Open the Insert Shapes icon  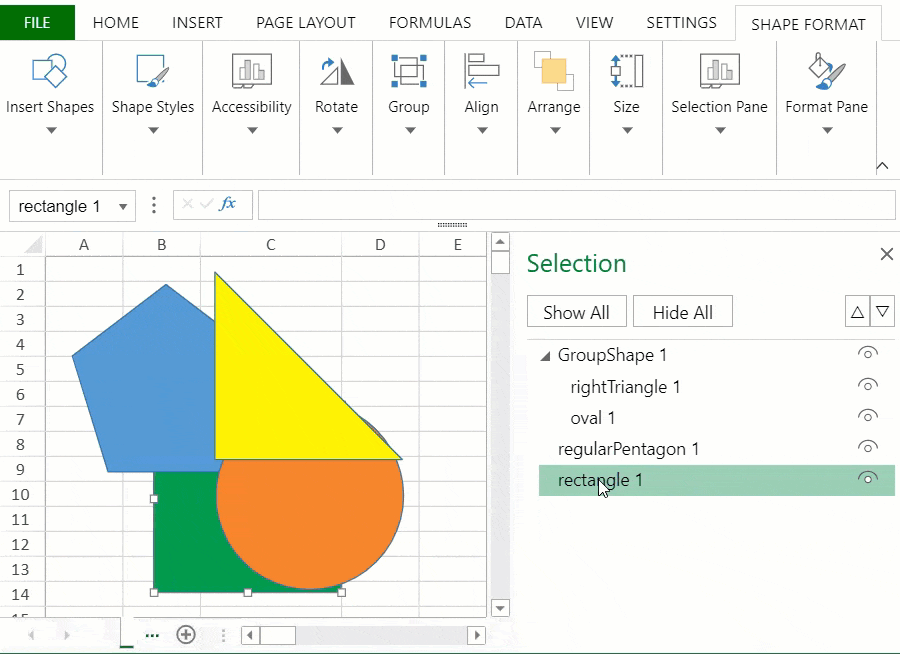pos(49,71)
